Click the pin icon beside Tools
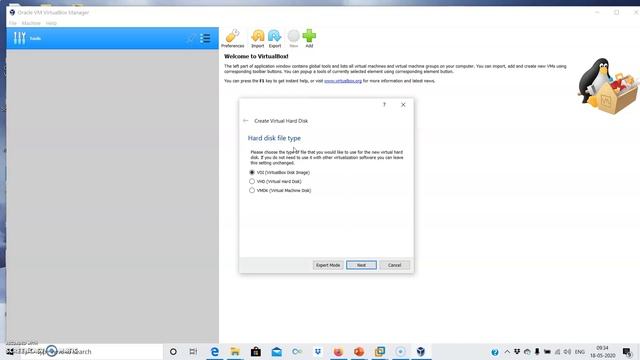 (191, 39)
